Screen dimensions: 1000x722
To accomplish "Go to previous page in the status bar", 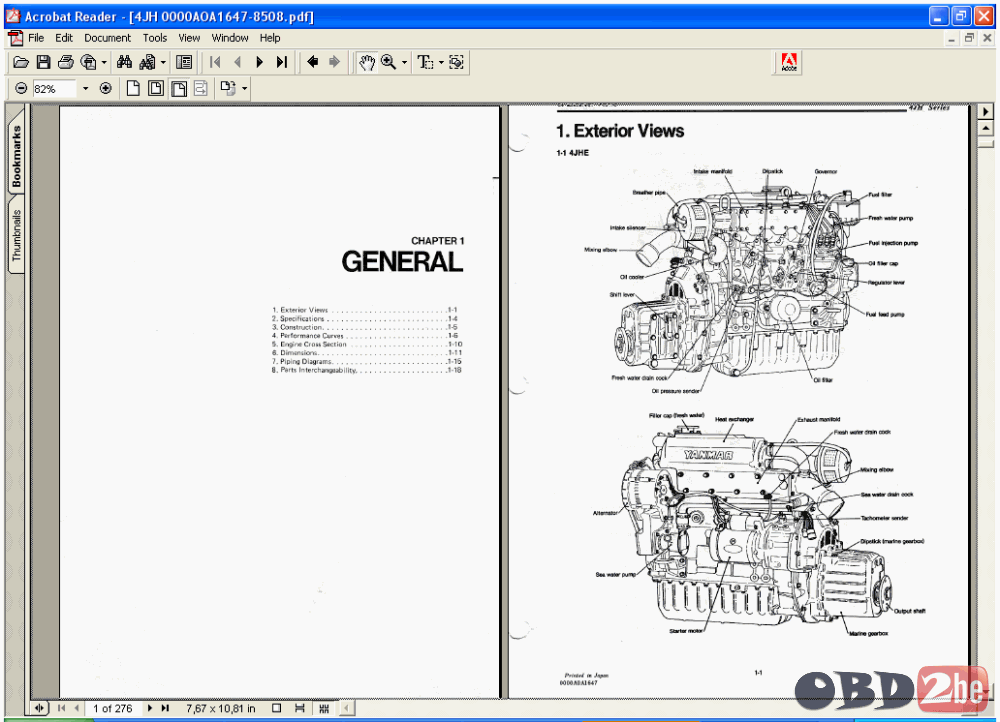I will [77, 708].
